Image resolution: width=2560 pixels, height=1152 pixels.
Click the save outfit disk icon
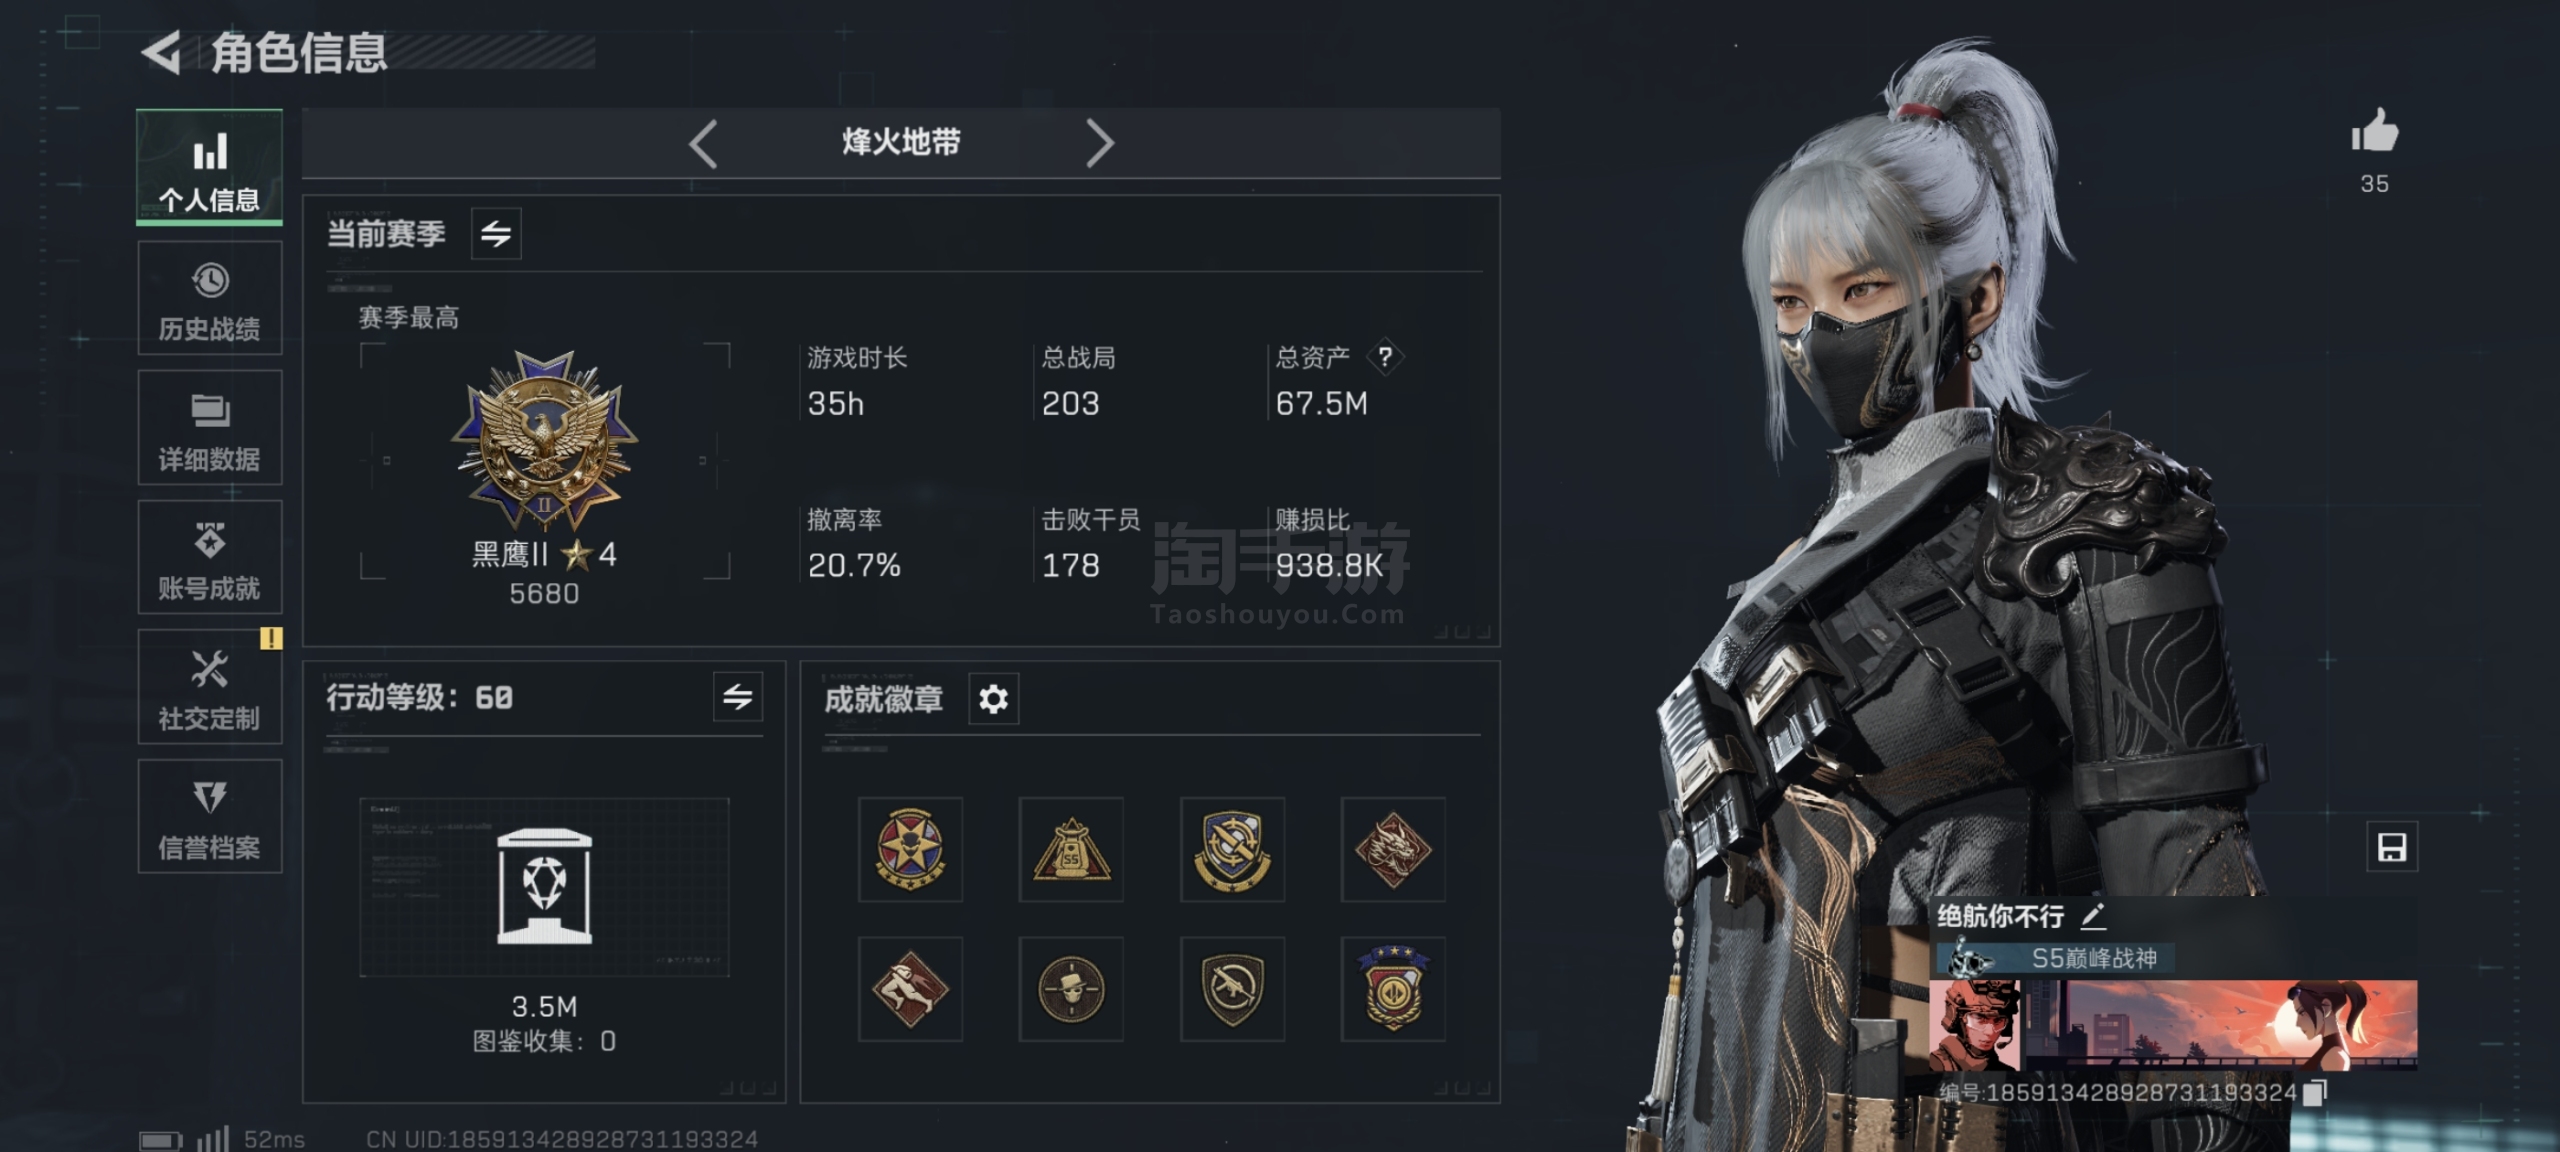point(2392,847)
